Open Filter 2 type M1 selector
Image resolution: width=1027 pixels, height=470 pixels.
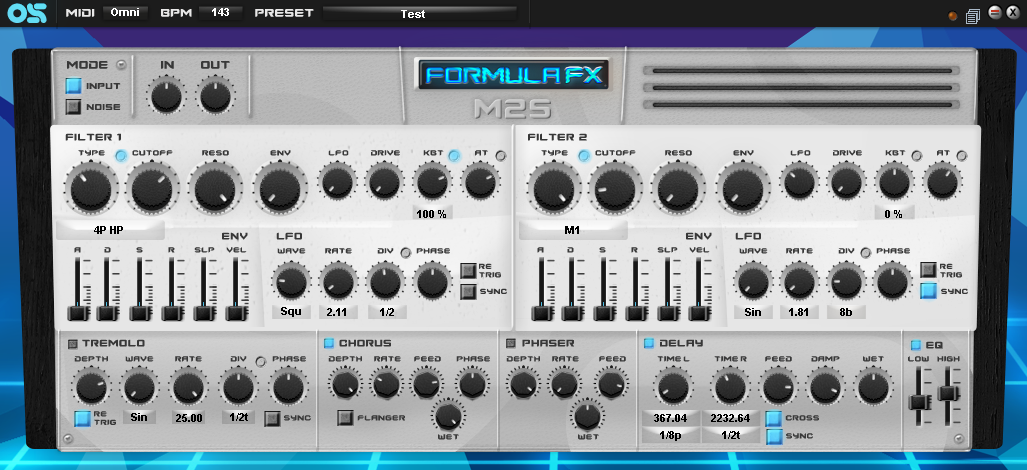click(x=572, y=230)
